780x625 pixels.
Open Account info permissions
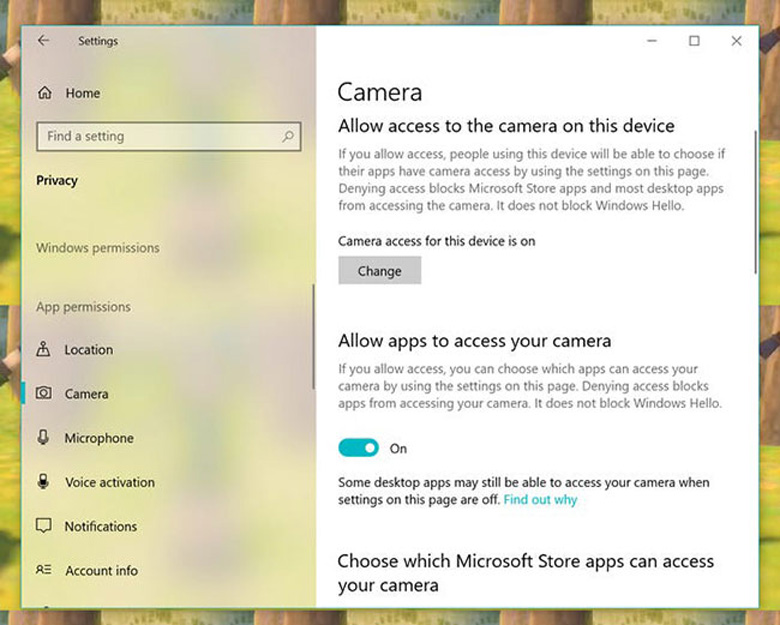click(101, 570)
